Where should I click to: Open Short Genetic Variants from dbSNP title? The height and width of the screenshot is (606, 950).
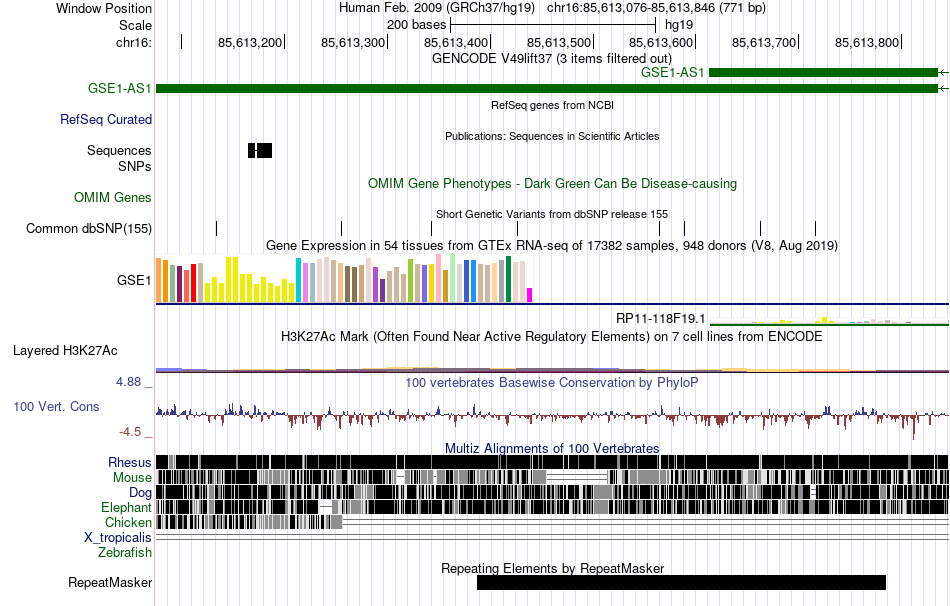(552, 215)
